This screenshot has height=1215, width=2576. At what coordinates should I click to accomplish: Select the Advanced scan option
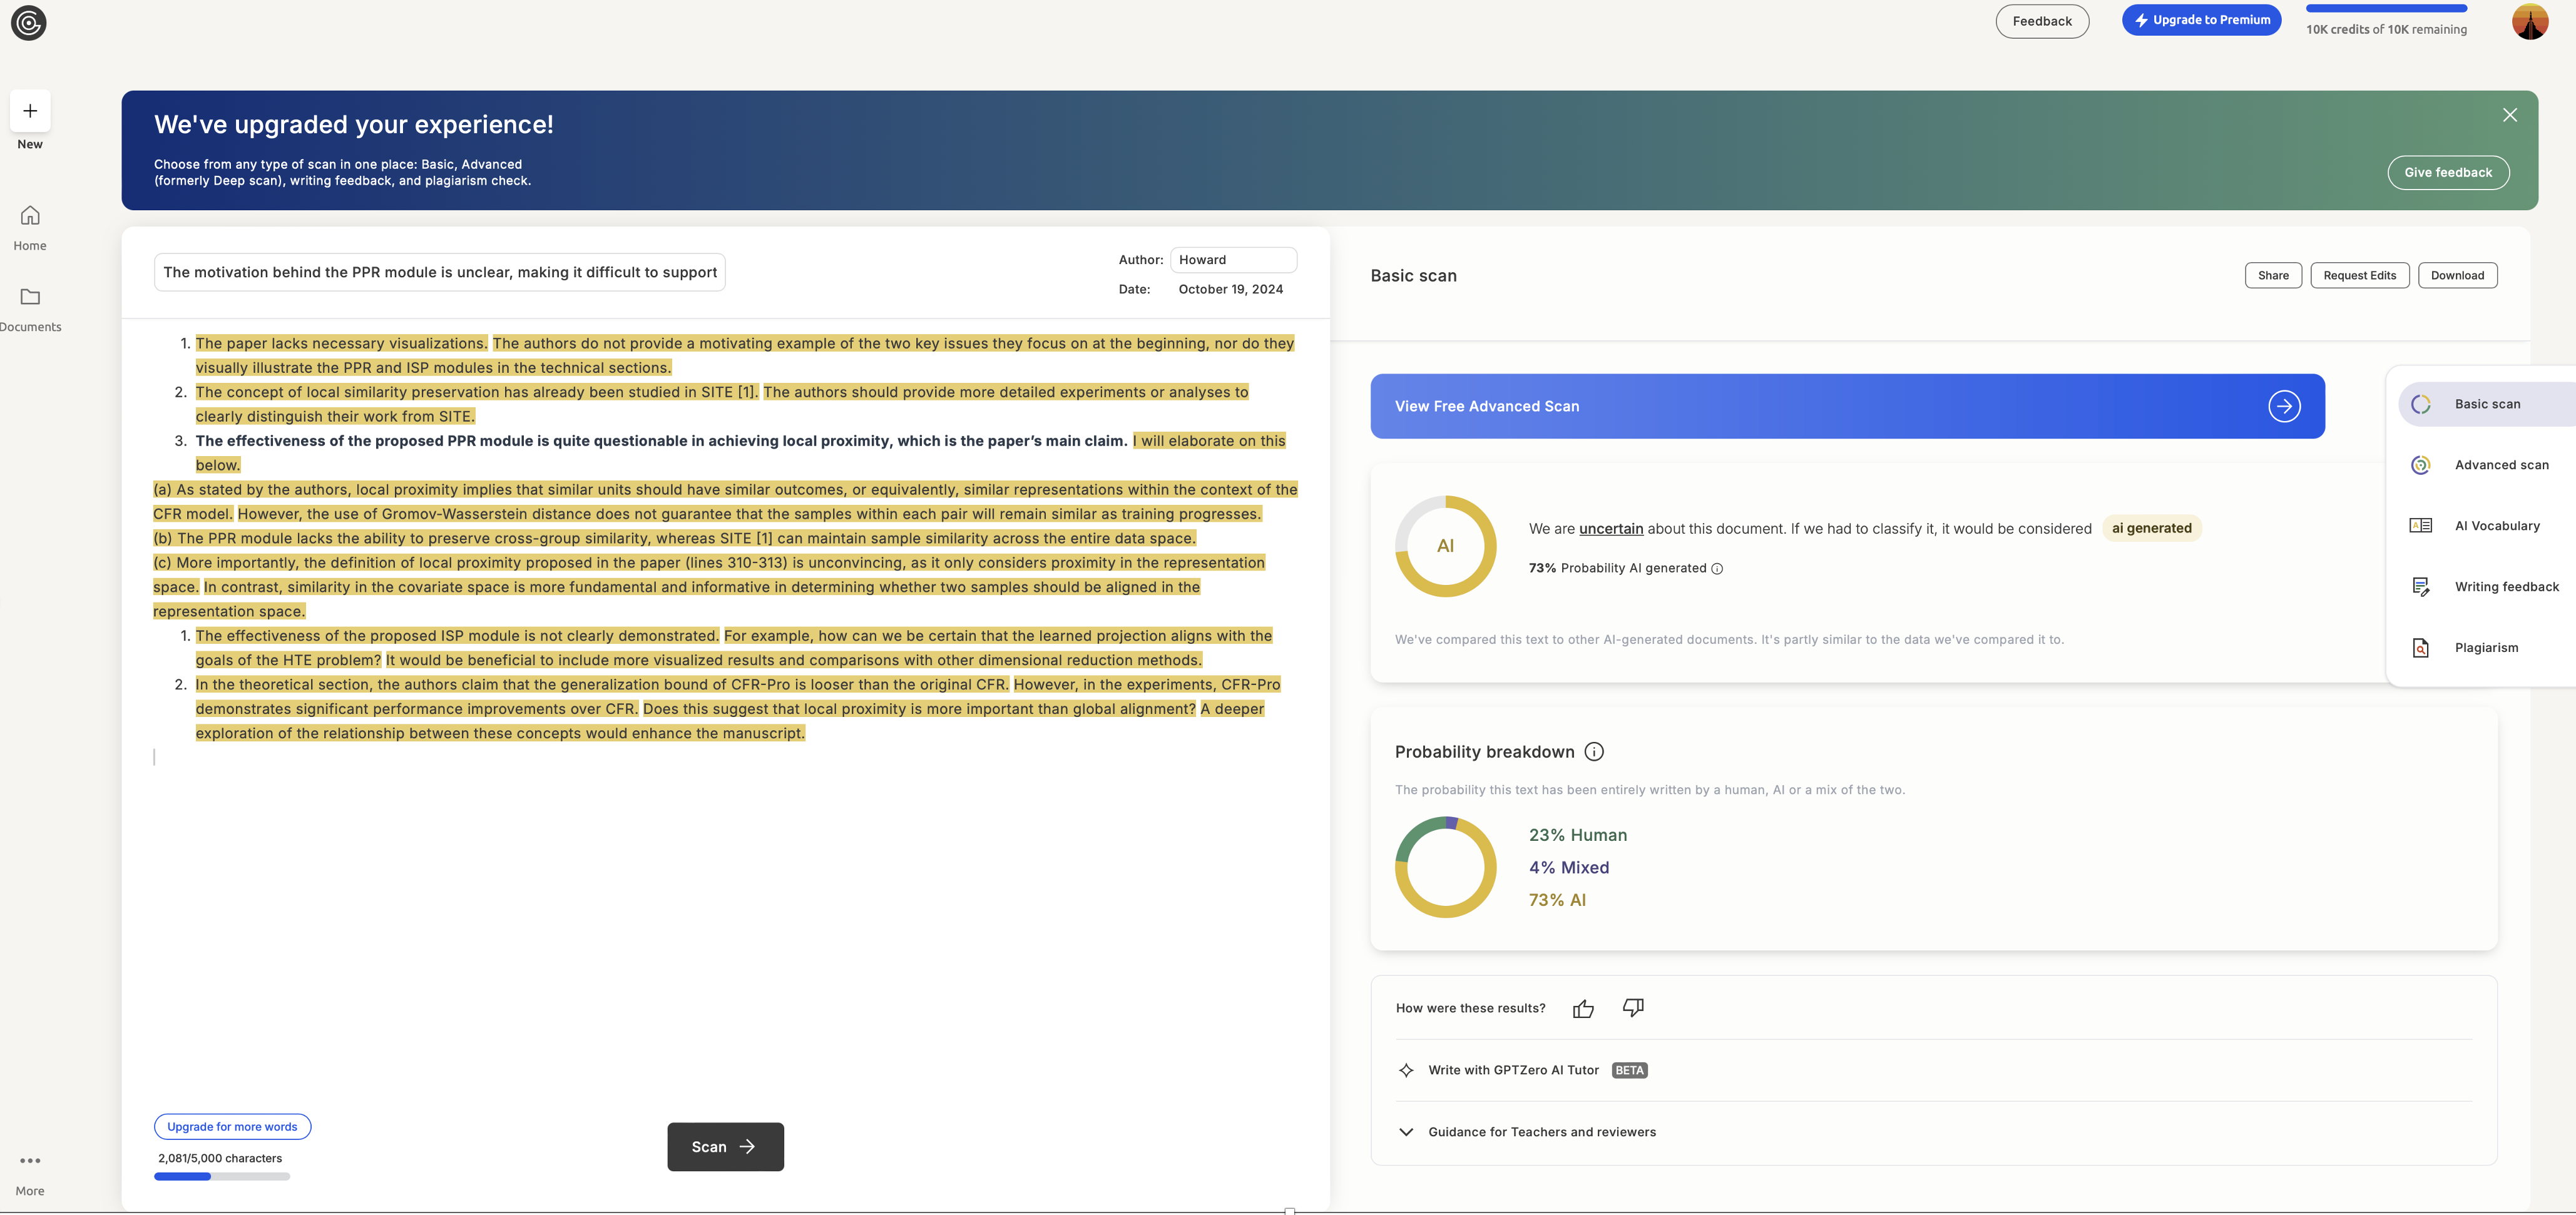tap(2500, 465)
